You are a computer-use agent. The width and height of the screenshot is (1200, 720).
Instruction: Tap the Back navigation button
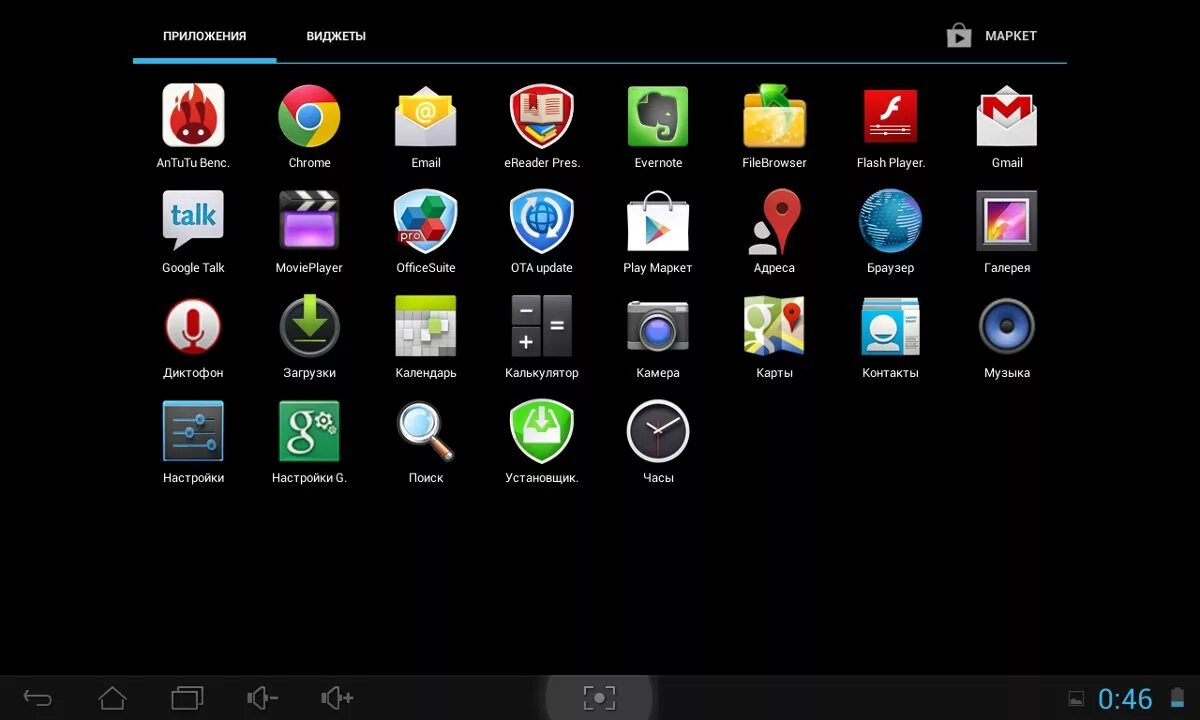tap(38, 697)
